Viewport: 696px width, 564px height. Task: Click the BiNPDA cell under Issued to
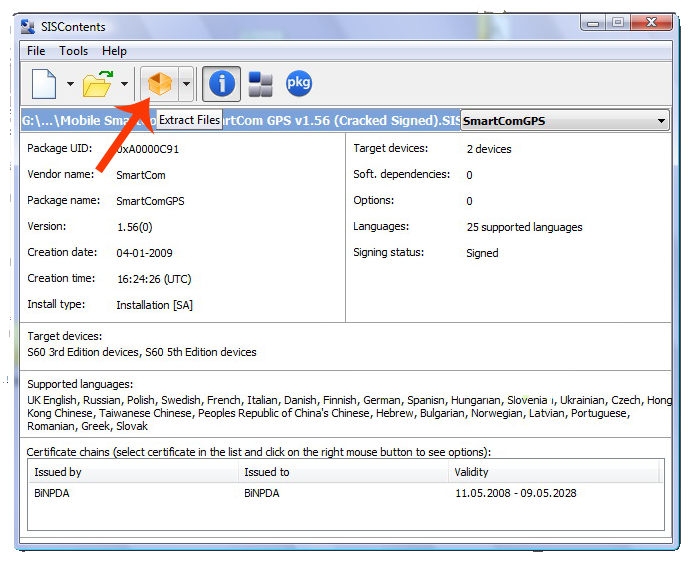pos(262,493)
